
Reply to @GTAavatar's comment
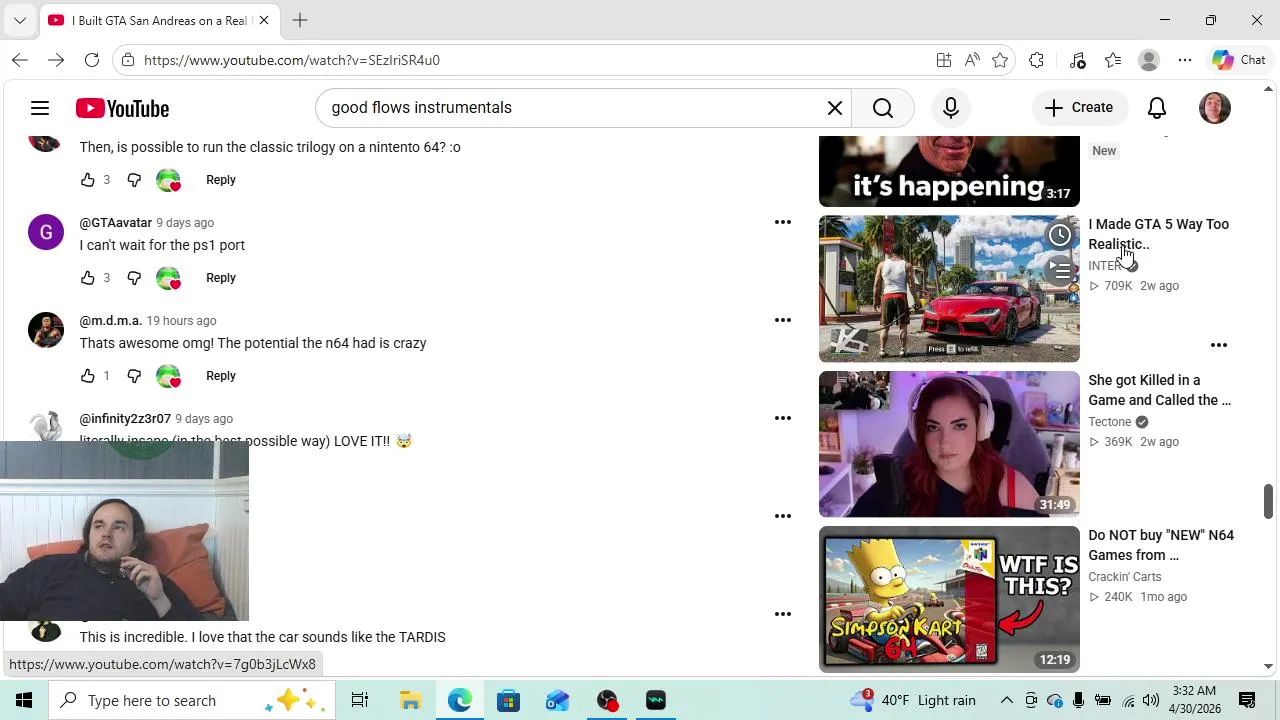point(221,278)
